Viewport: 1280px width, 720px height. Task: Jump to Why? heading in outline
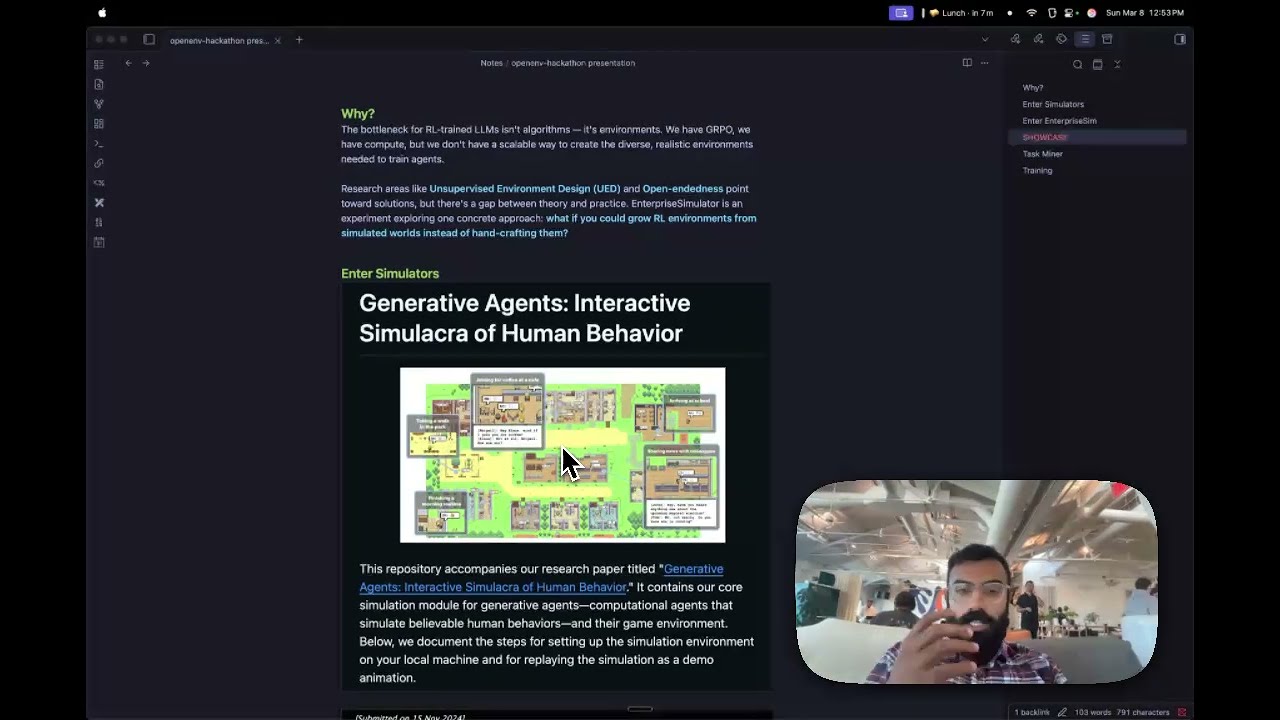(x=1033, y=88)
